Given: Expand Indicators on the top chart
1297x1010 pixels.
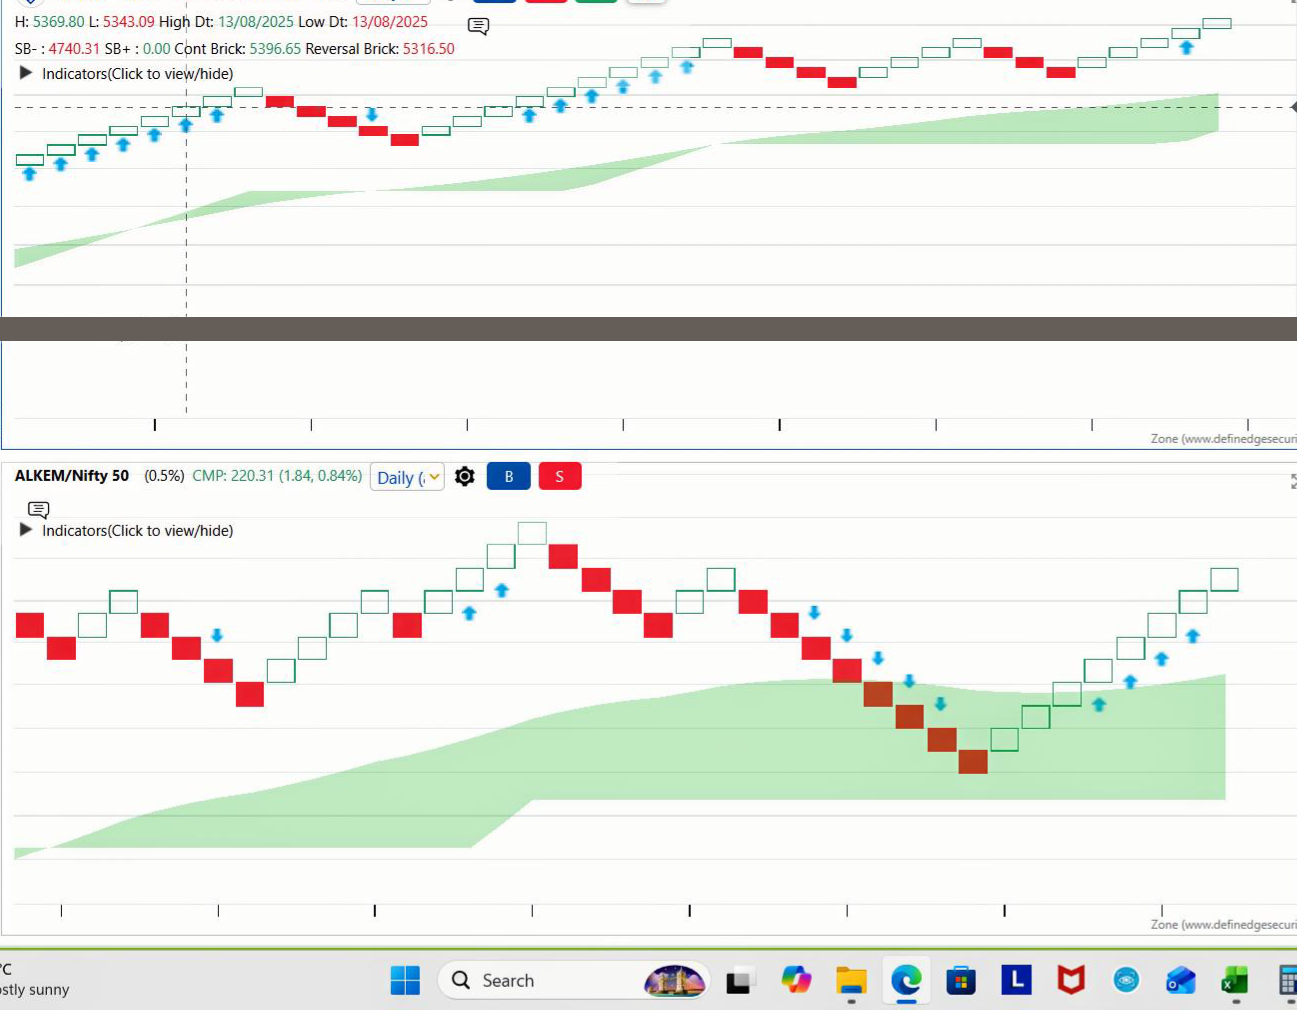Looking at the screenshot, I should [25, 73].
